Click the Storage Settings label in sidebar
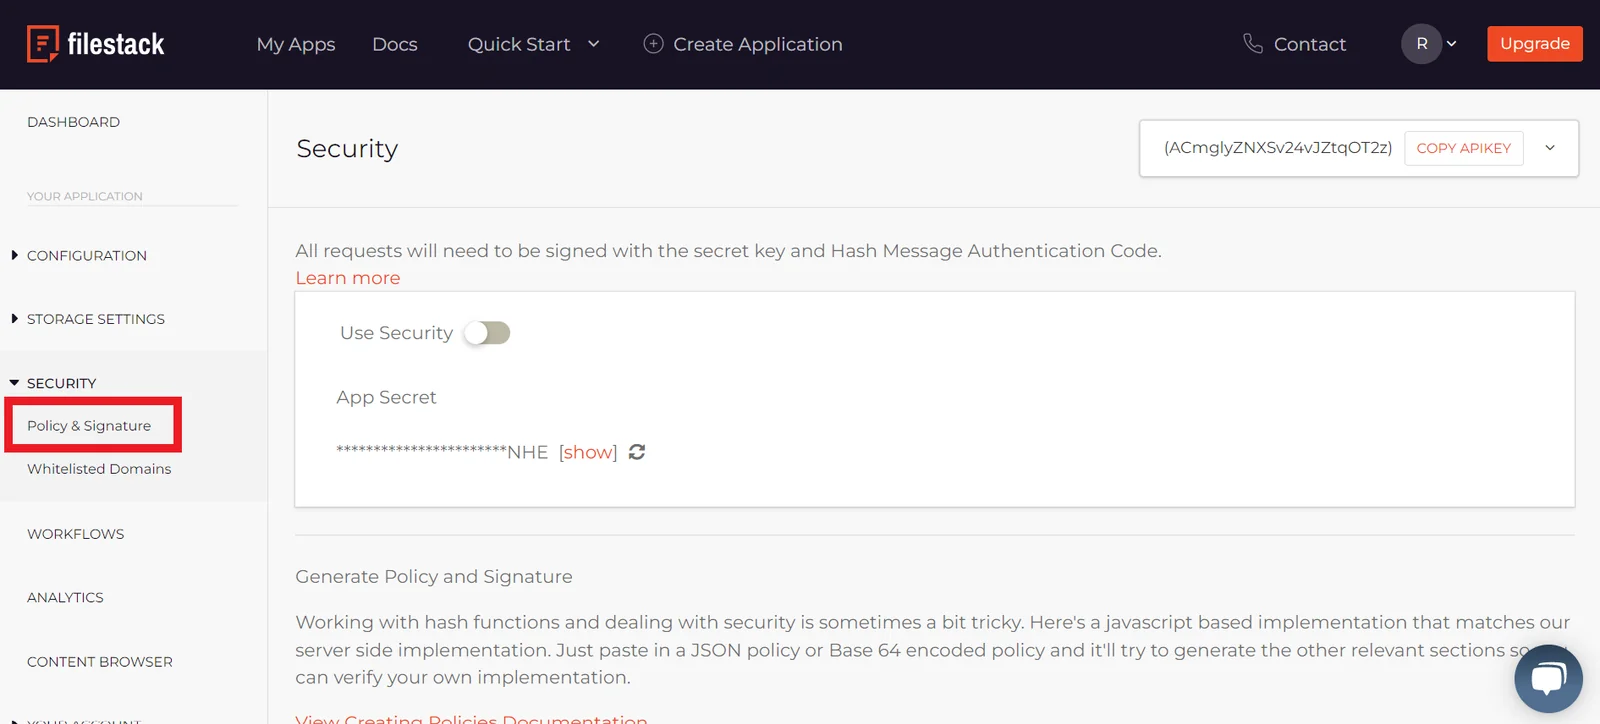The height and width of the screenshot is (724, 1600). point(96,319)
